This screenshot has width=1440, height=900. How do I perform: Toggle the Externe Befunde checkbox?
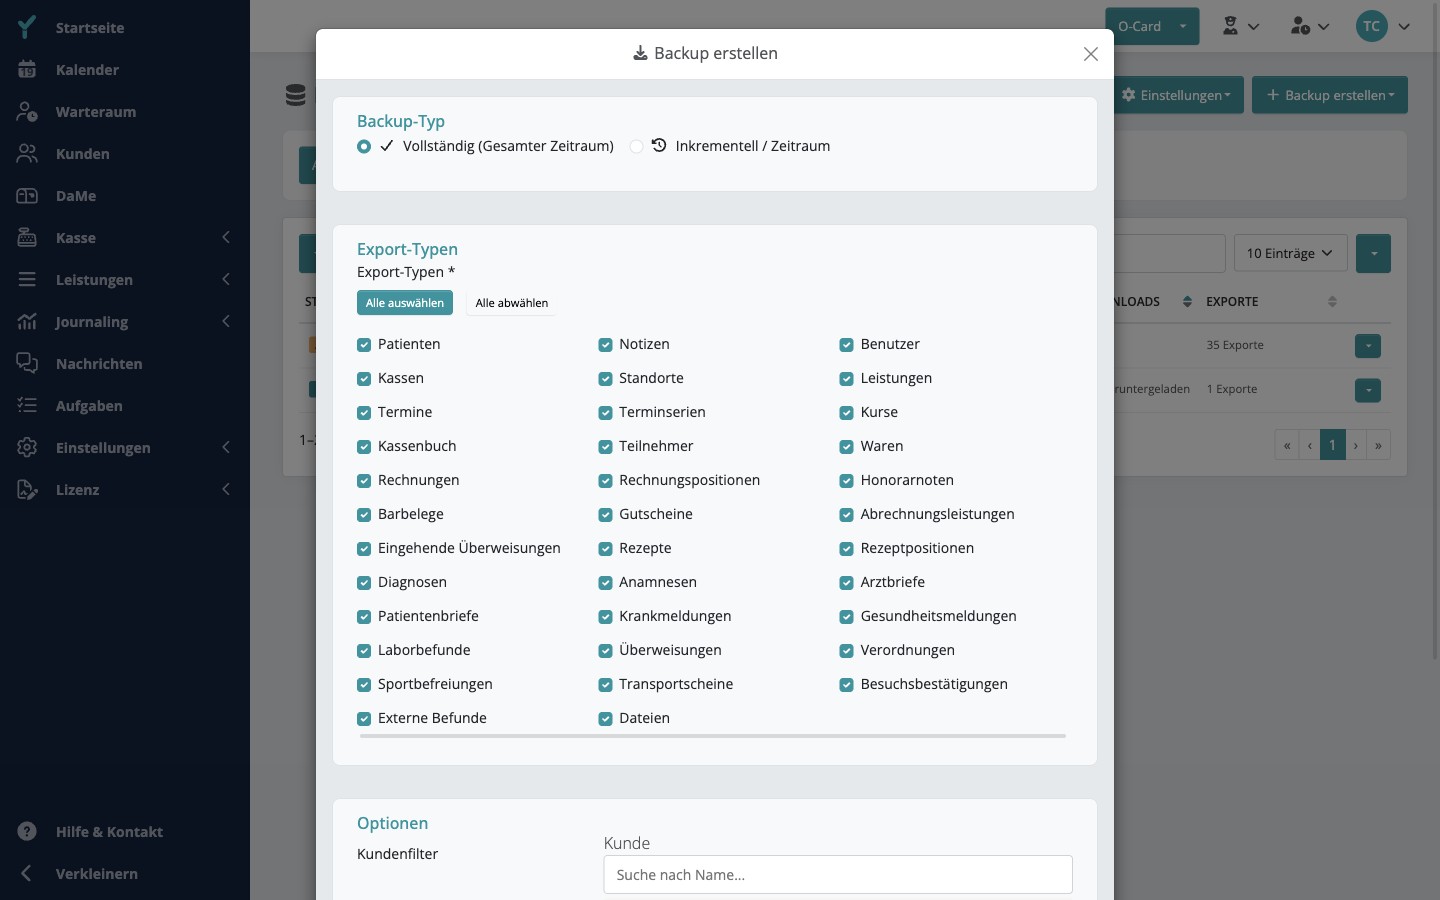point(364,719)
